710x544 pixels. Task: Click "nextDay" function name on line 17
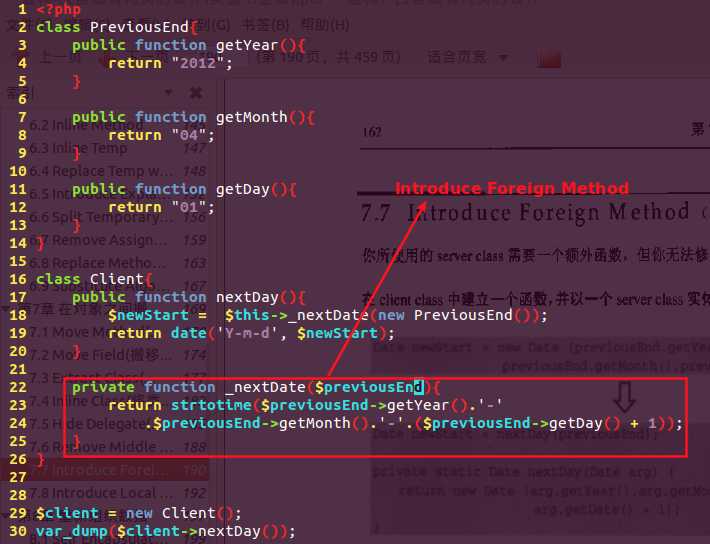click(247, 297)
